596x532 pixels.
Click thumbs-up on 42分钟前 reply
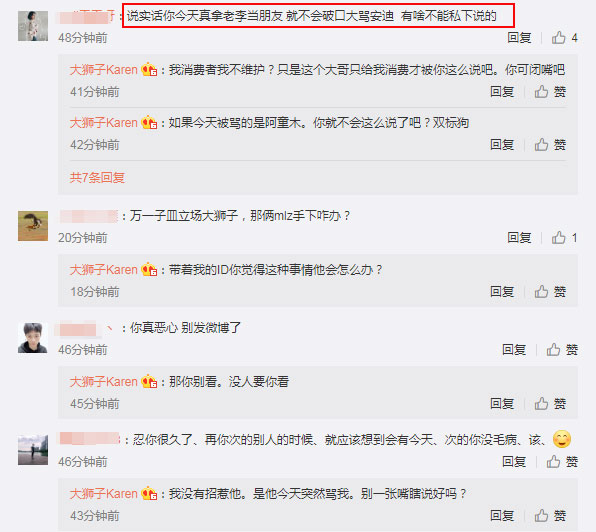[541, 144]
